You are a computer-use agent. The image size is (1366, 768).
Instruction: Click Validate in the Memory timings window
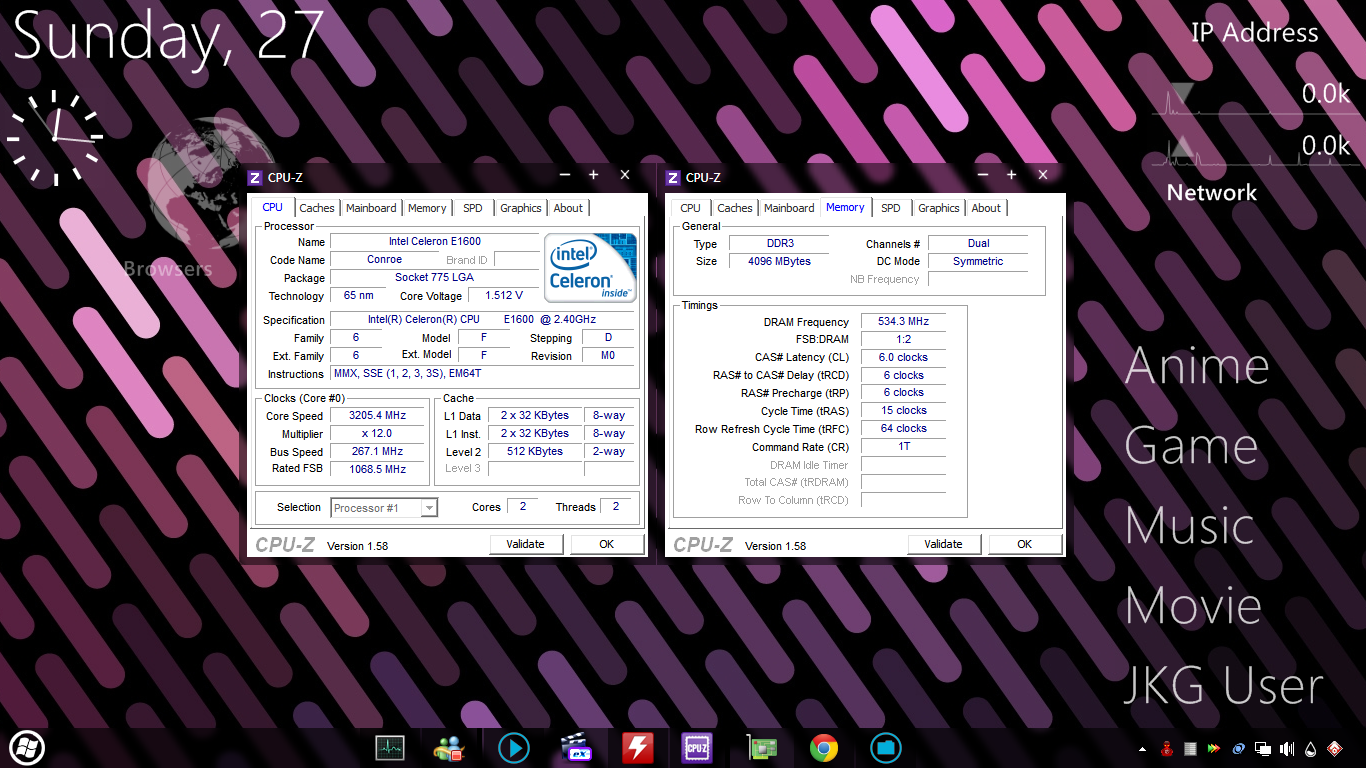[x=944, y=544]
